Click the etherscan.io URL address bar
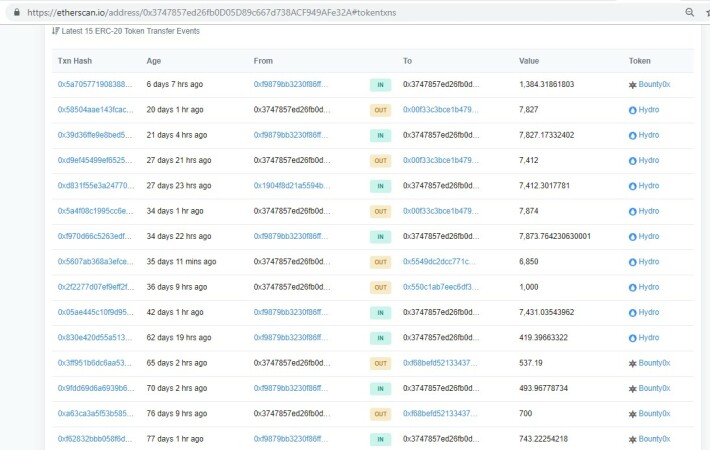 [211, 13]
